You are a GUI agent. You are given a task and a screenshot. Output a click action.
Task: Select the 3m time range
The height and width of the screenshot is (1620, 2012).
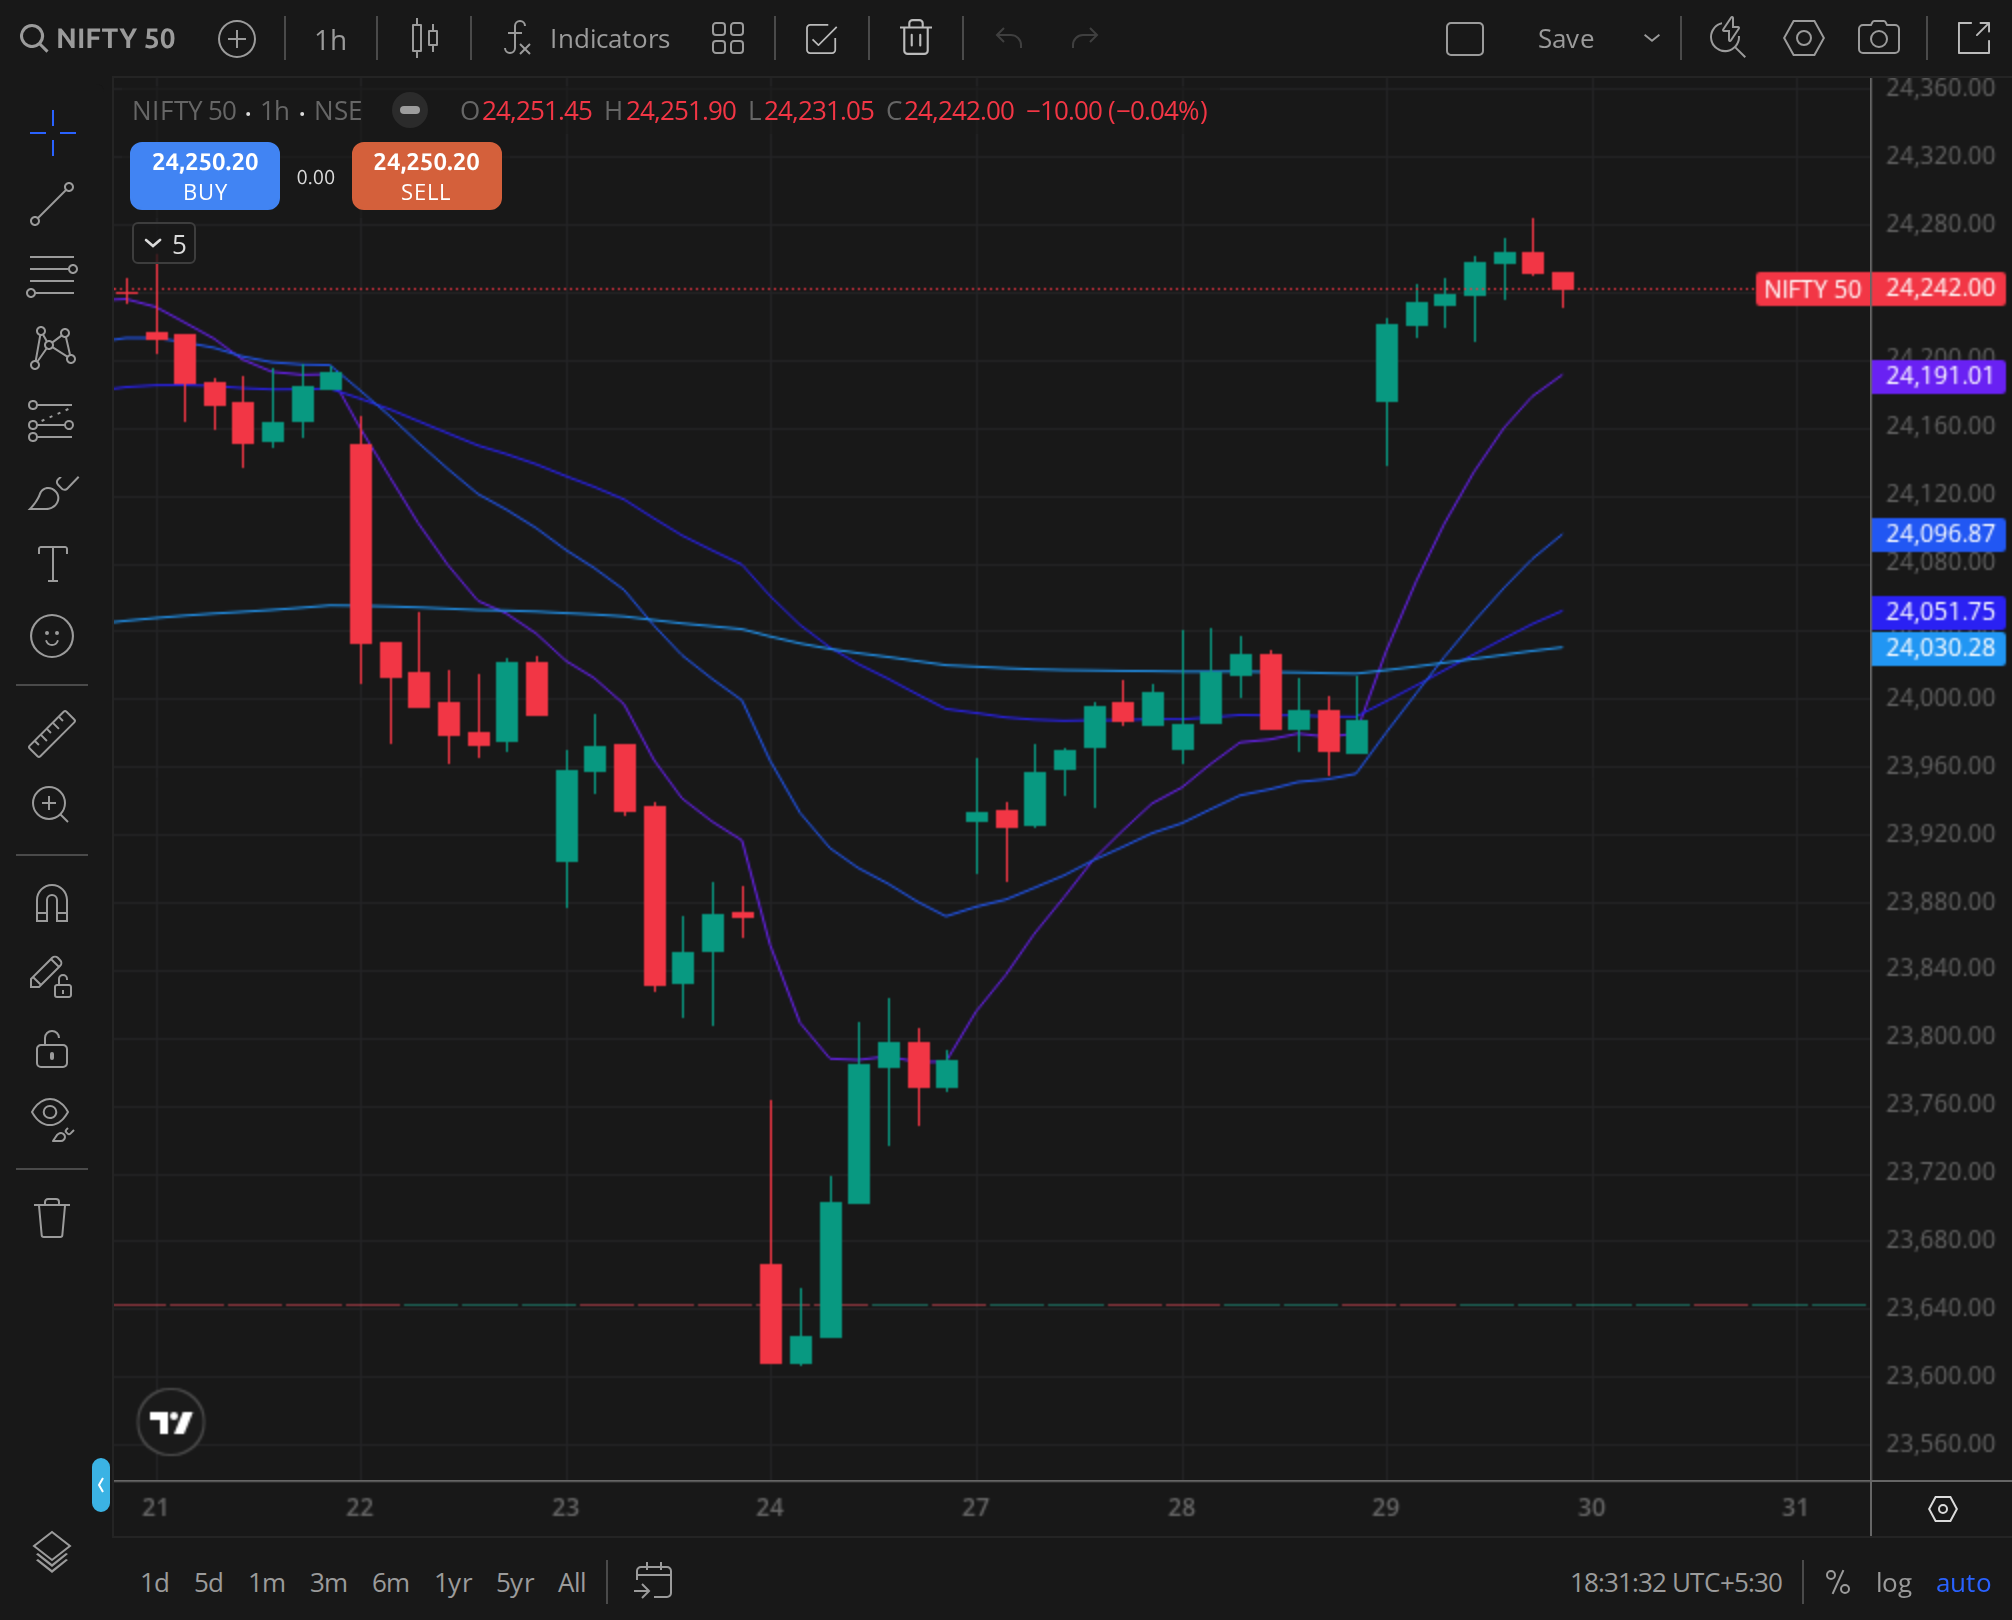(329, 1582)
